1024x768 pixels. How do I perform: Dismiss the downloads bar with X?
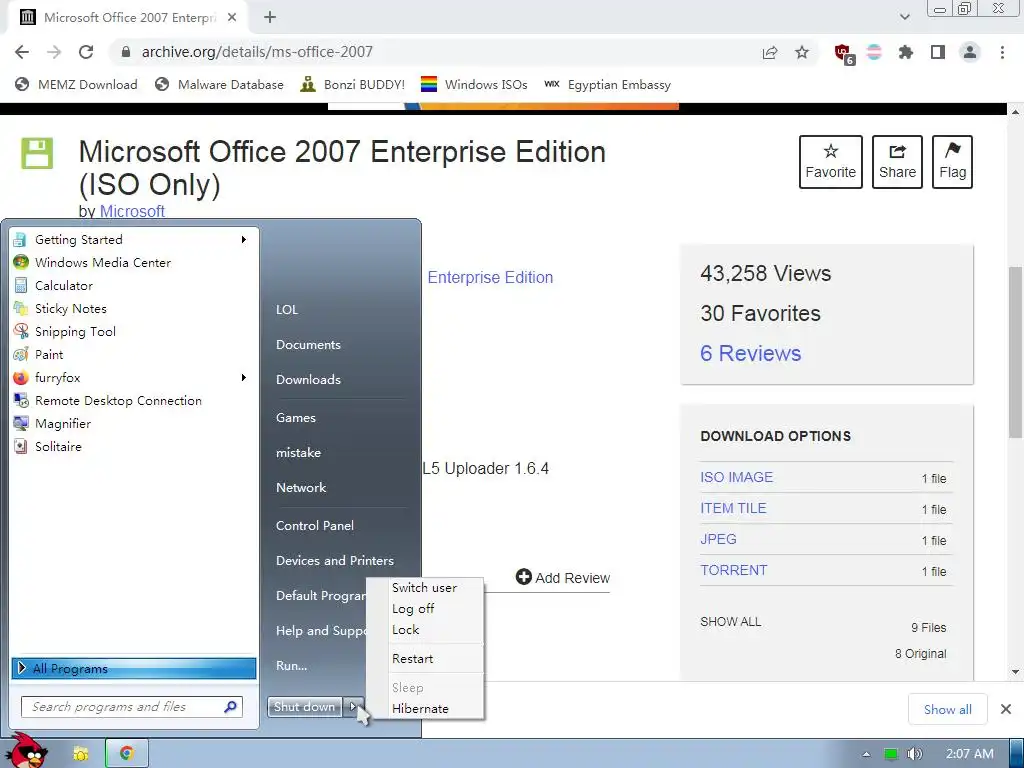pos(1006,709)
